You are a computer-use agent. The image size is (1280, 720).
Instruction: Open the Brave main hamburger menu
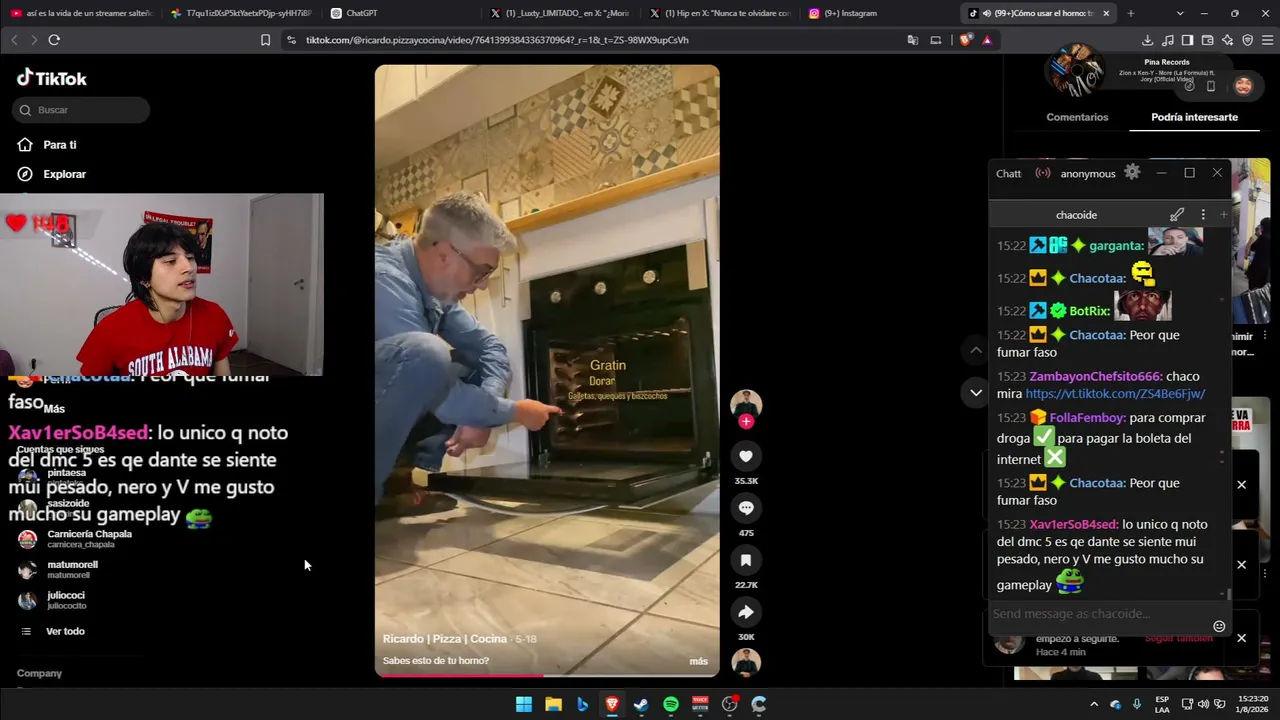[x=1268, y=40]
